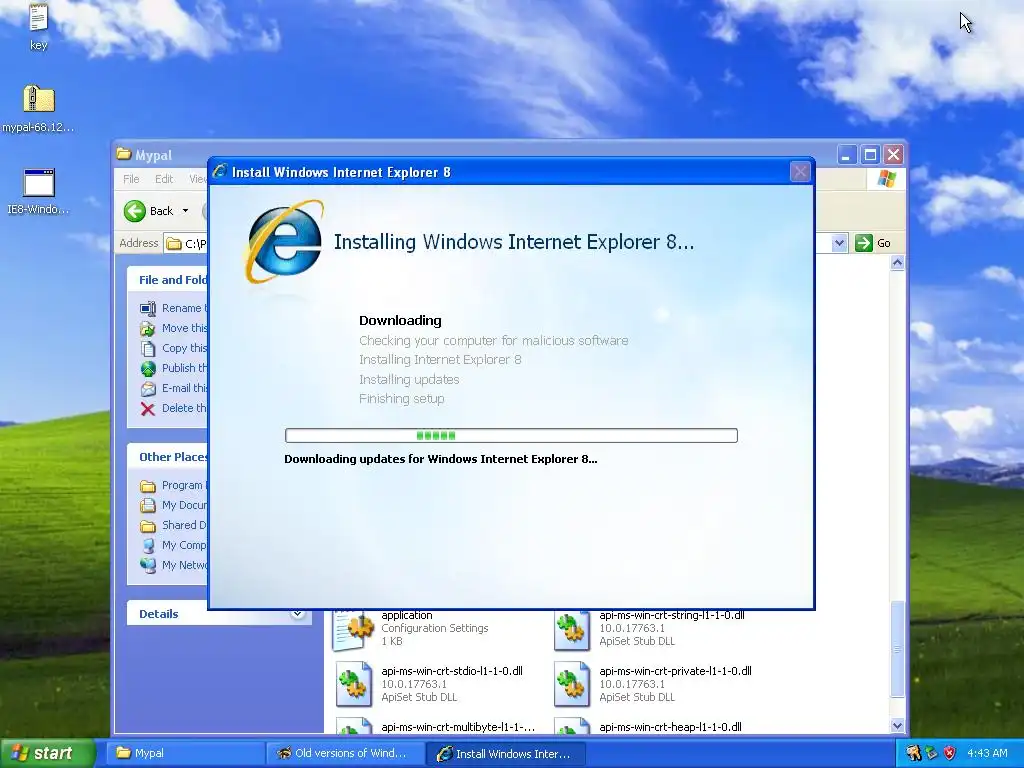
Task: Click the Details panel header
Action: tap(219, 614)
